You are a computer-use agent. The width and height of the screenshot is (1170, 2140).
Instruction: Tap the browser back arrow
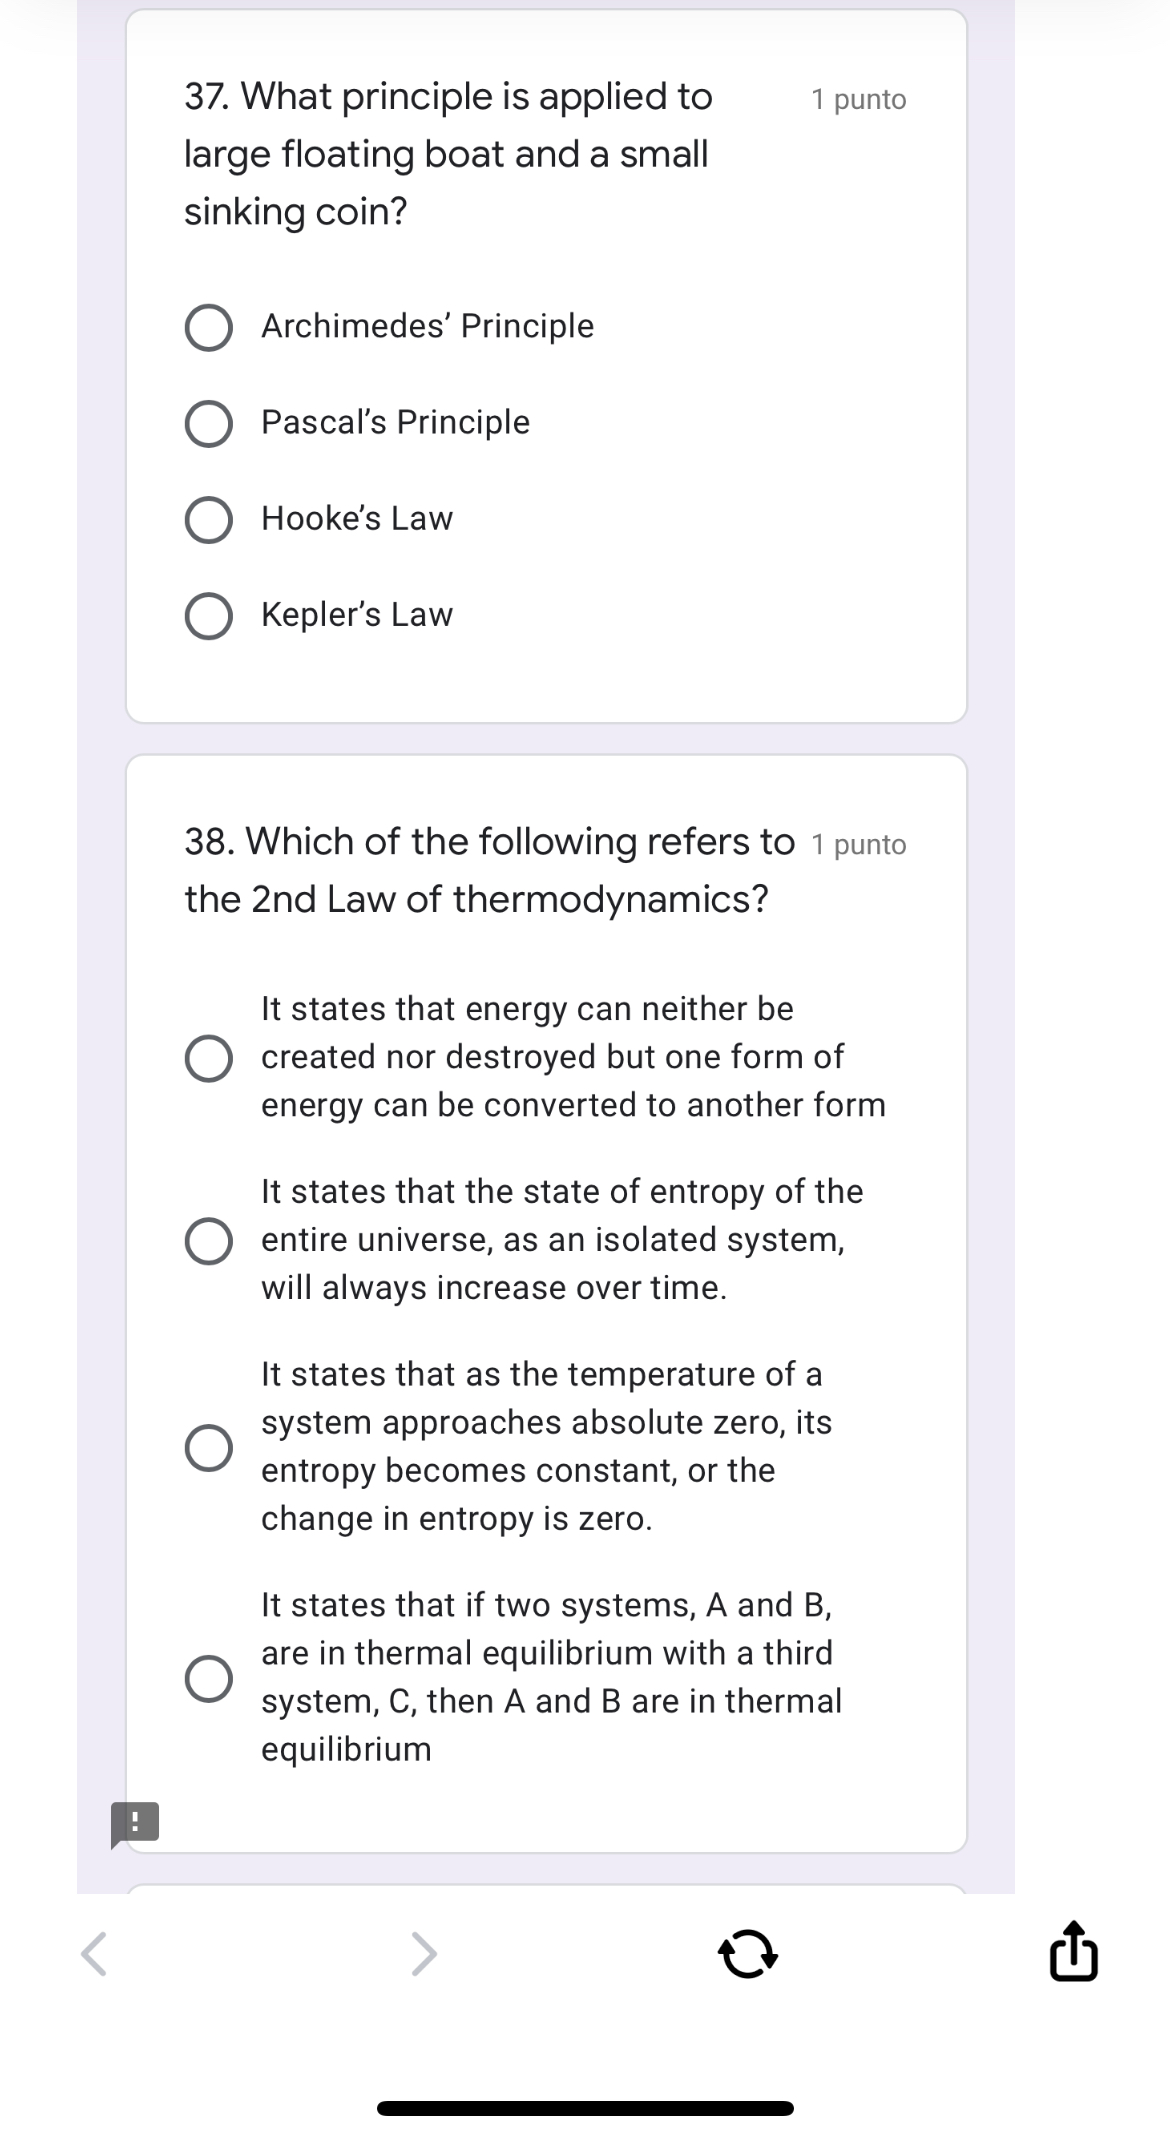94,1954
